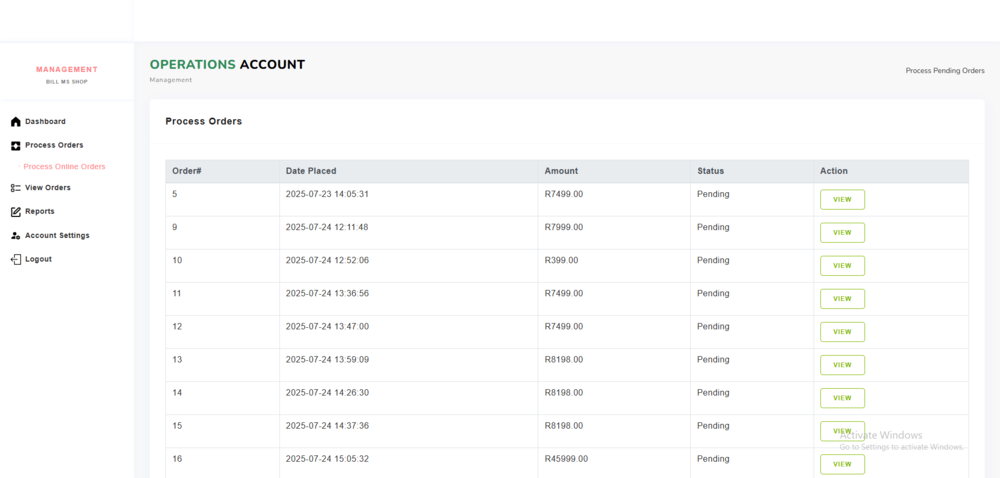View the R45999.00 order 16
The image size is (1000, 478).
tap(842, 464)
